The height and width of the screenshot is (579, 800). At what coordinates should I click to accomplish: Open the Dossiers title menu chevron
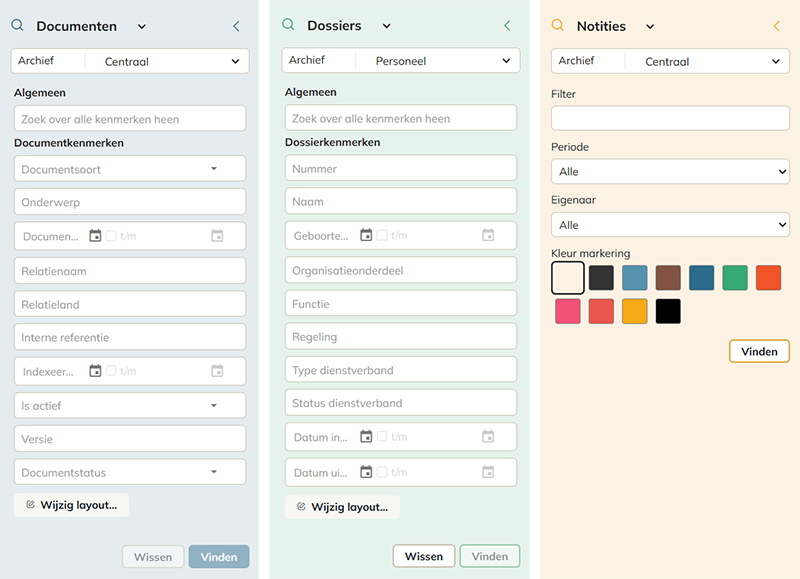point(387,26)
